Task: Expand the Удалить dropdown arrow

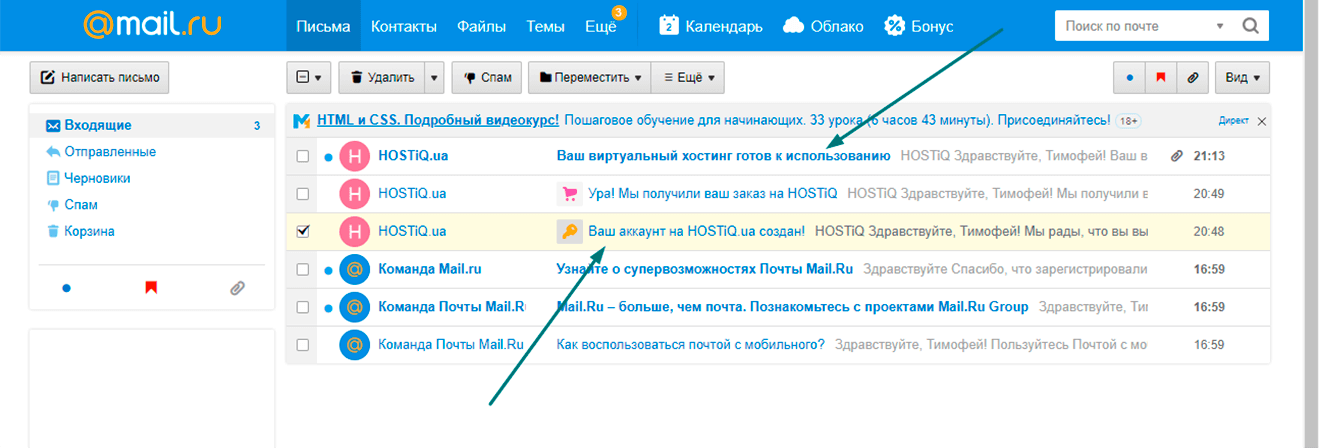Action: [x=434, y=76]
